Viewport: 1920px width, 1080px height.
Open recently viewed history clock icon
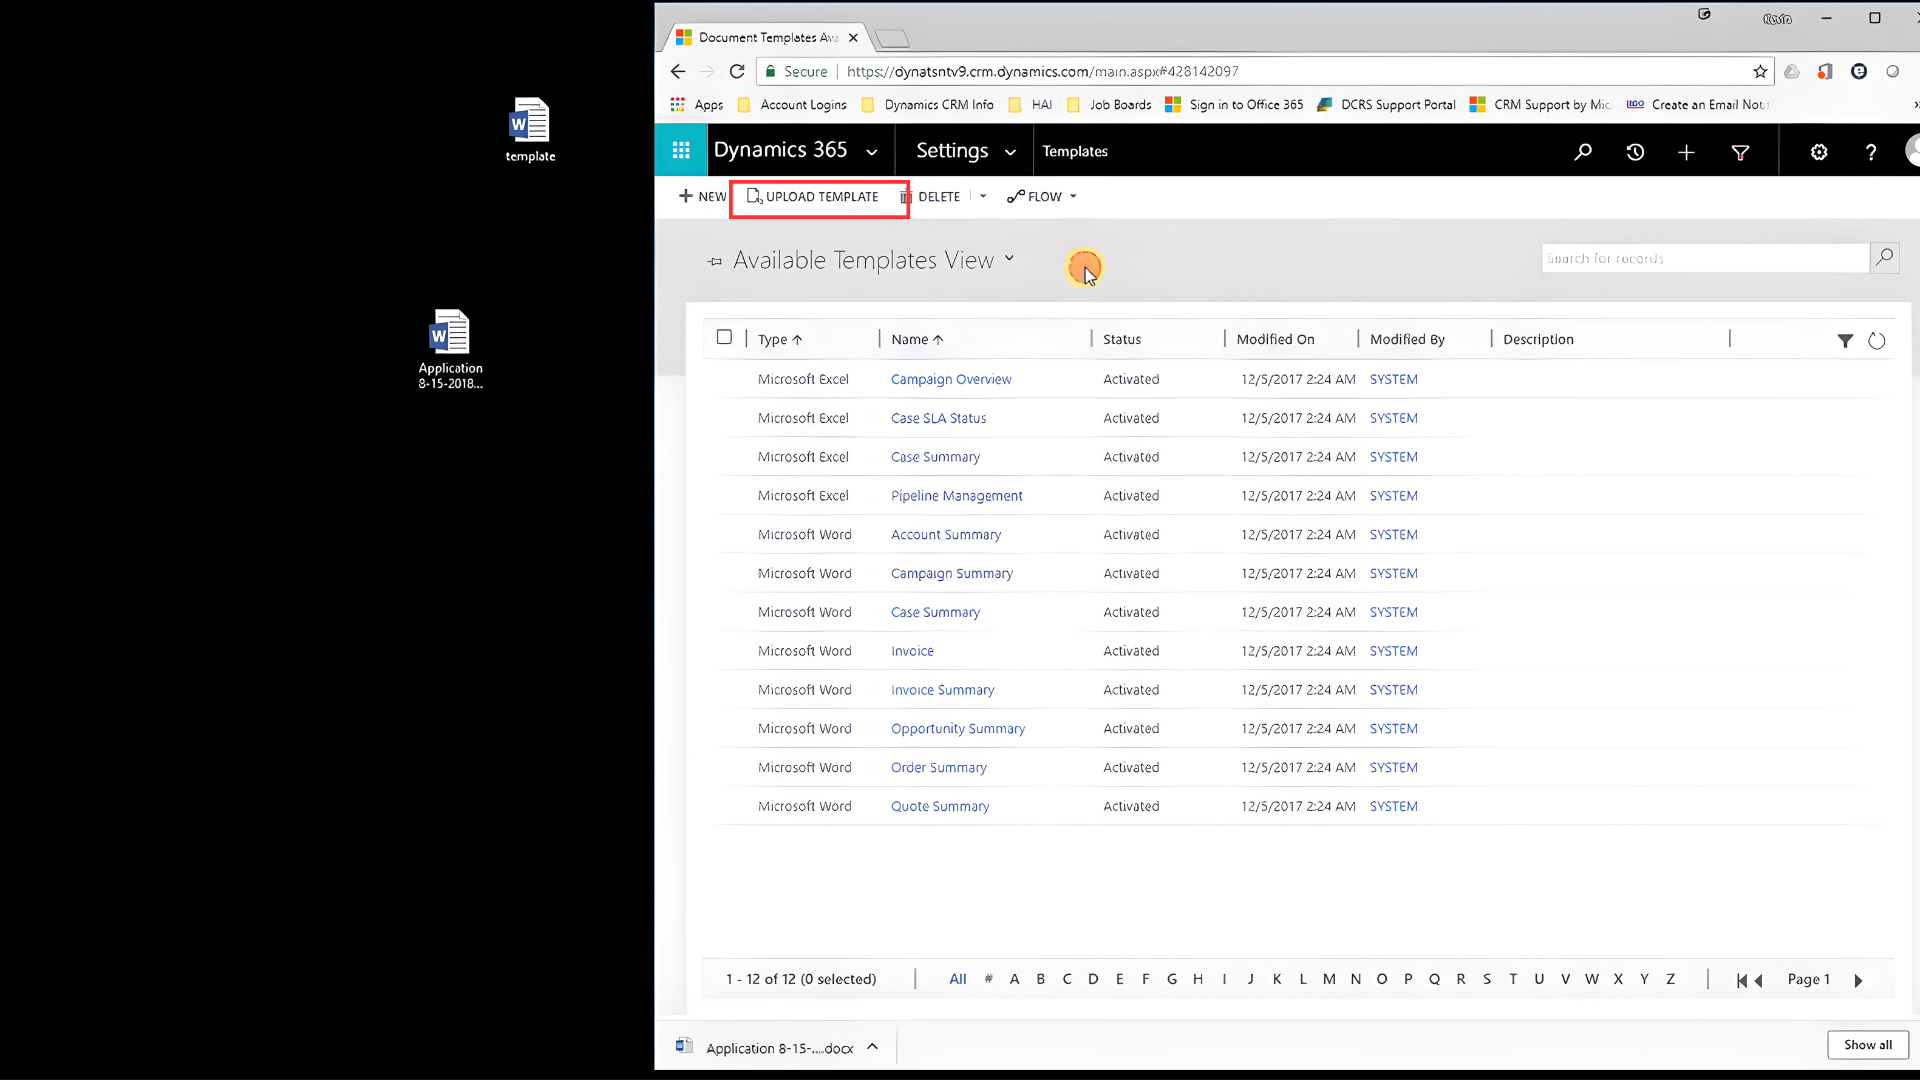point(1635,152)
